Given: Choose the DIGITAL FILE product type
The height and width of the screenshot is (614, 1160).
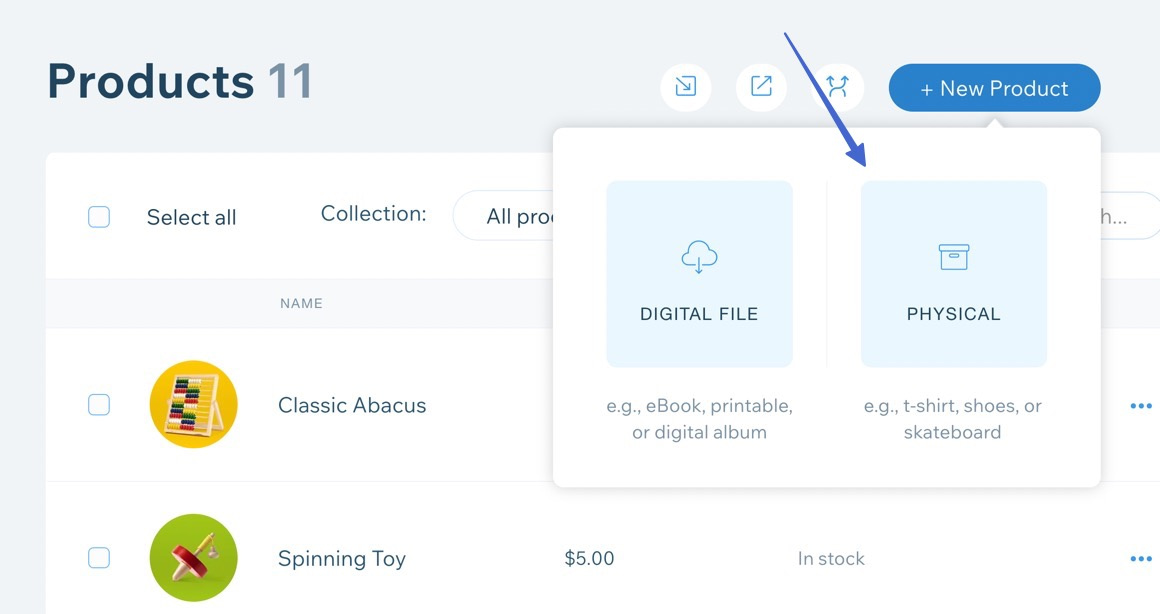Looking at the screenshot, I should [x=699, y=274].
